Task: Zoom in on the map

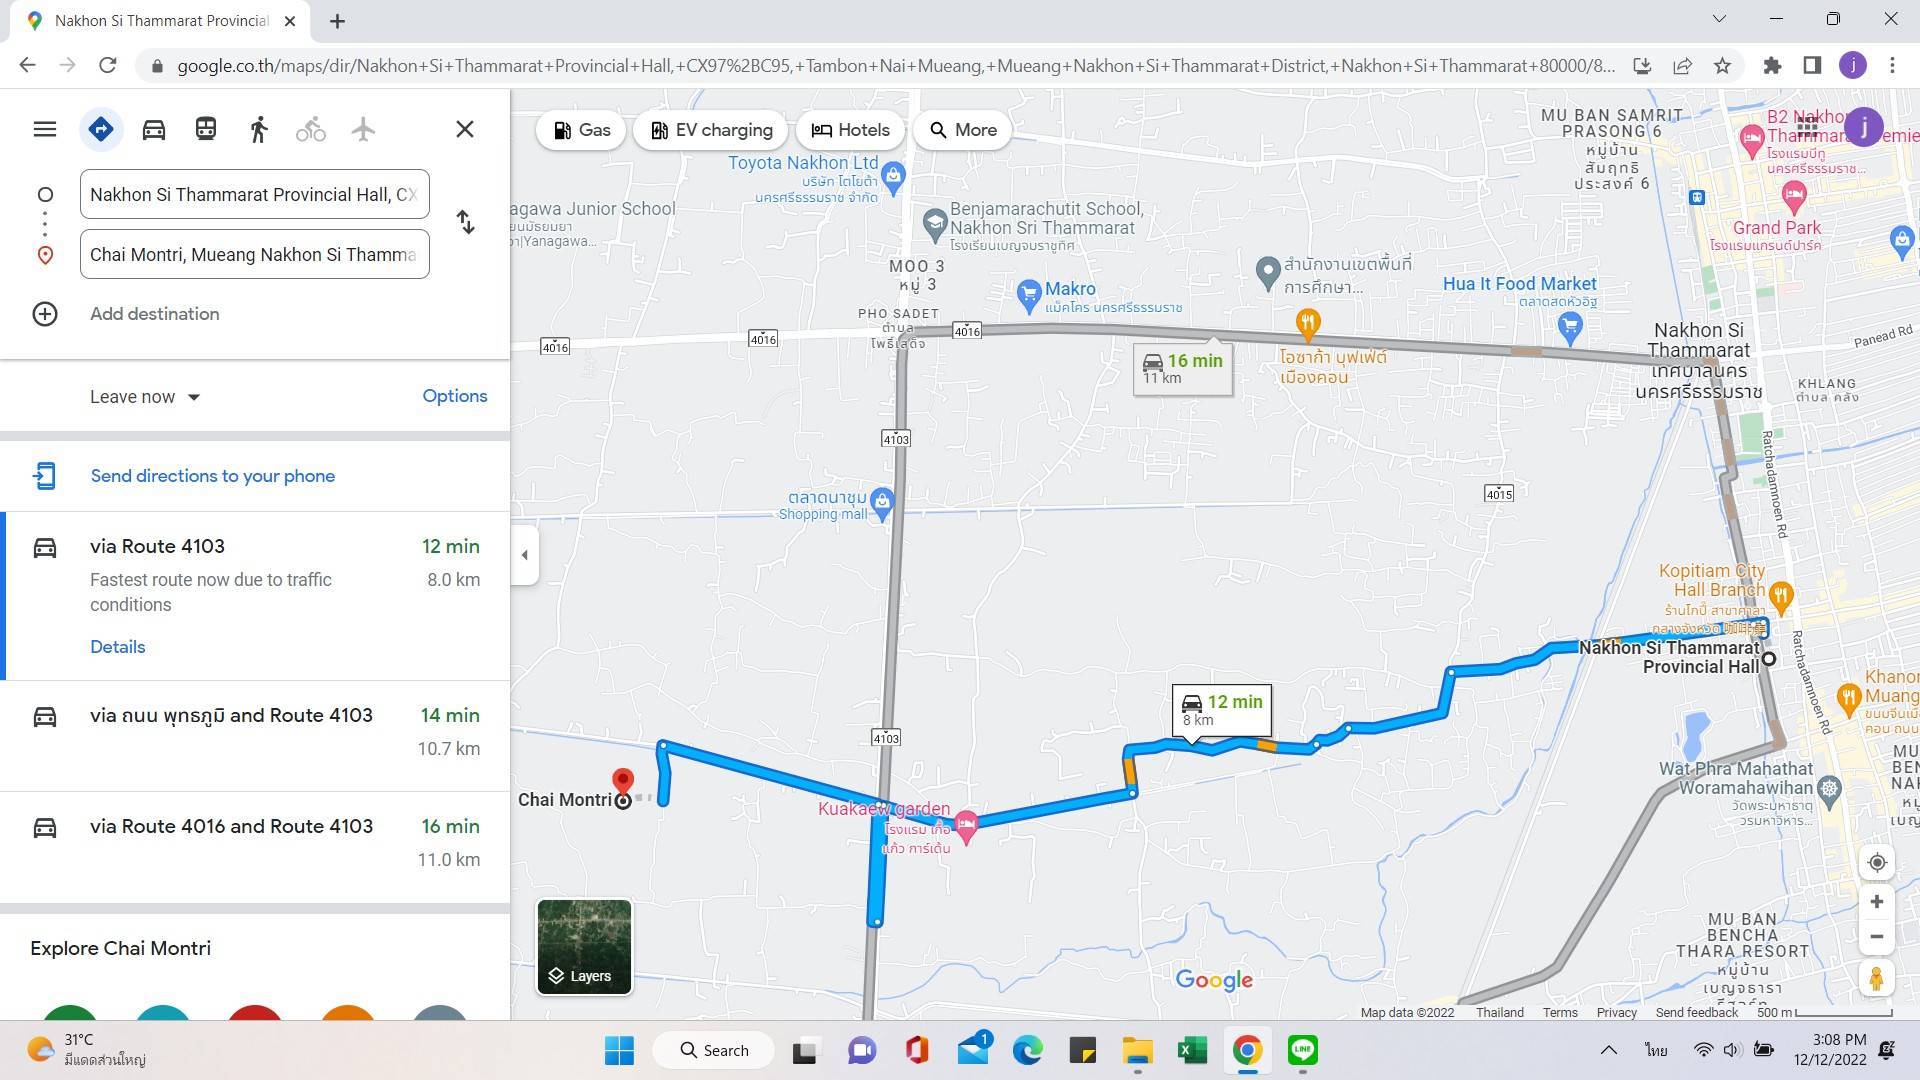Action: tap(1877, 902)
